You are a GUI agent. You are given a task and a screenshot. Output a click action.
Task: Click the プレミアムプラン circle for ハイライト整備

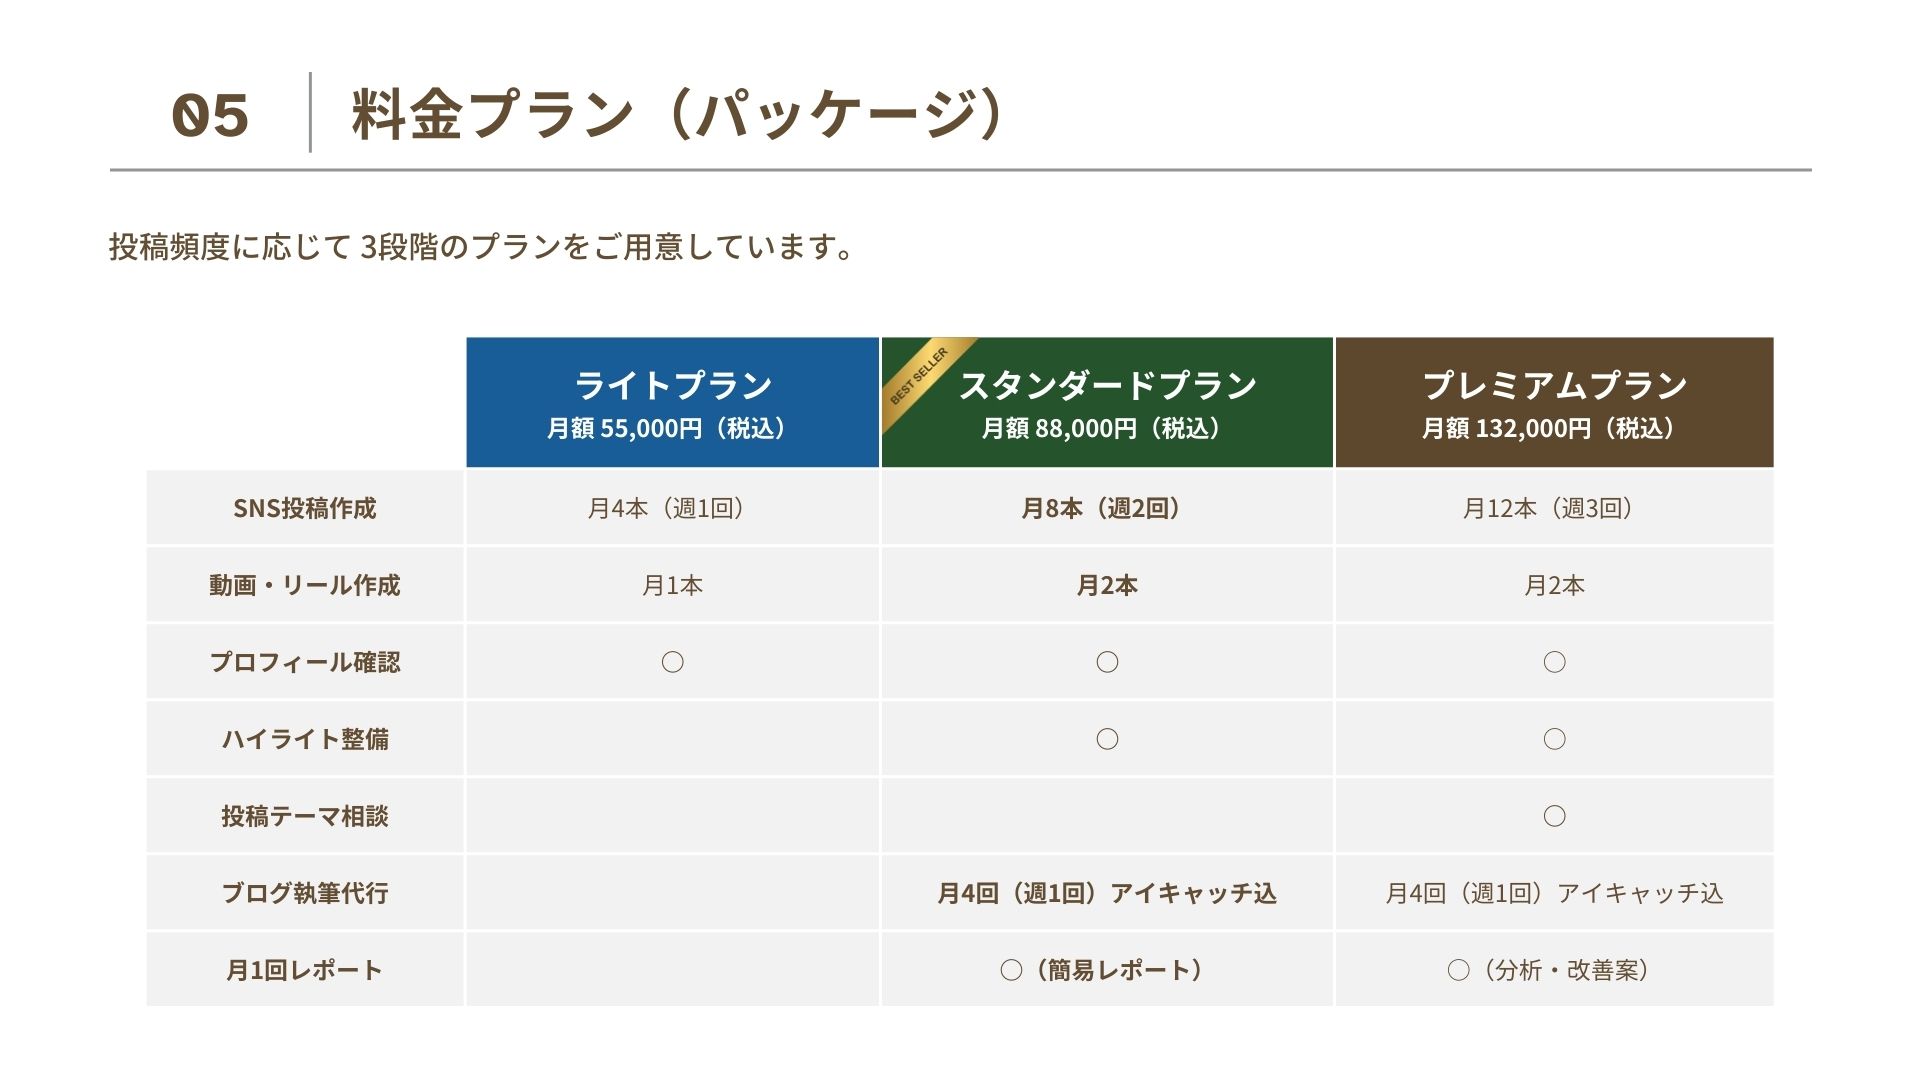click(1554, 739)
